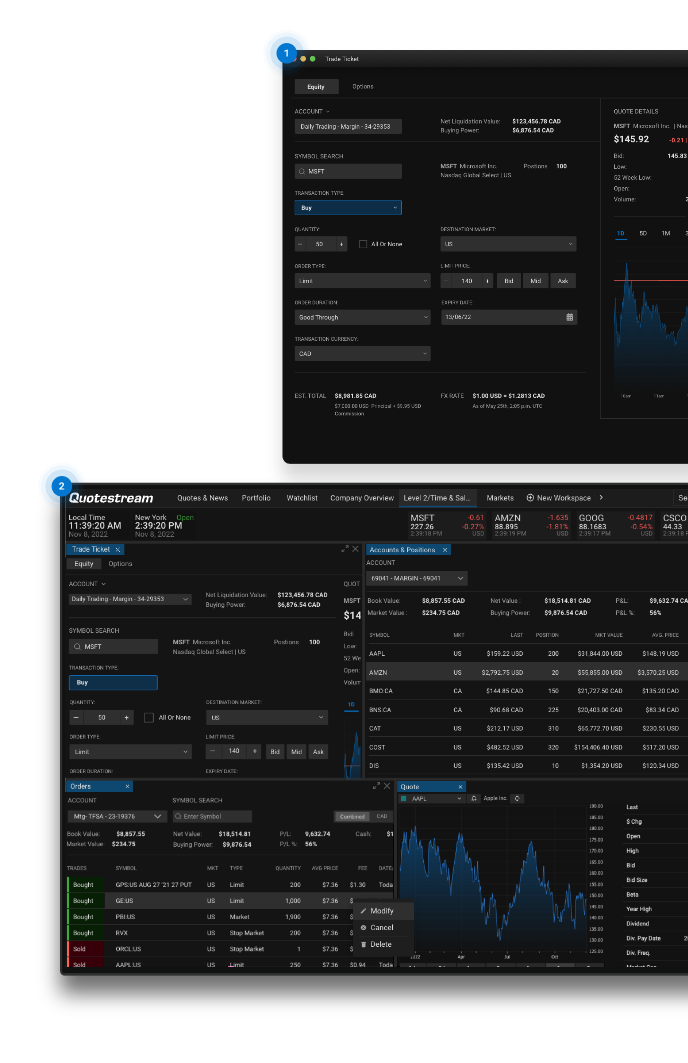Click Expiry Date field 13/06/22
Viewport: 688px width, 1063px height.
click(x=508, y=317)
